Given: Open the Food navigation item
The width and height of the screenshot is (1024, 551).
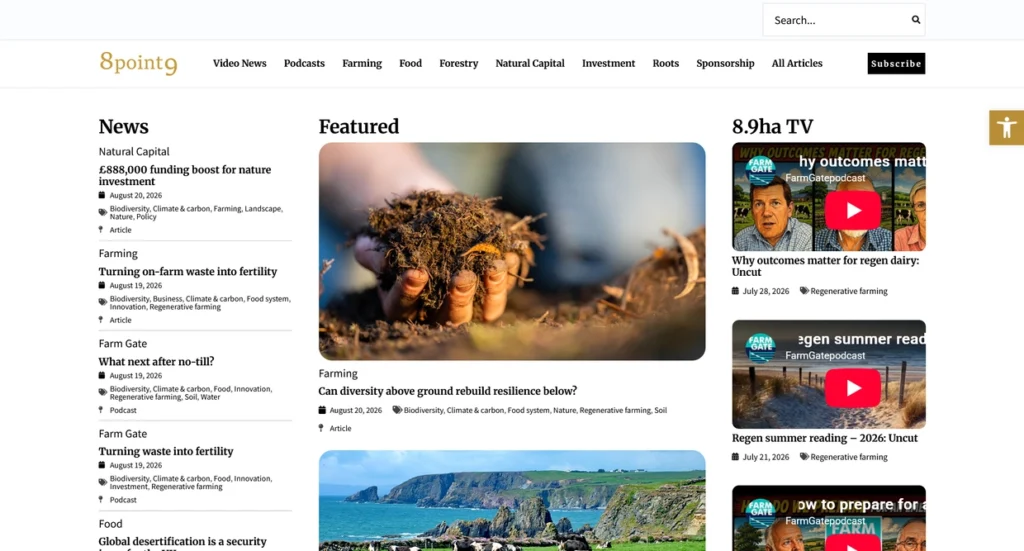Looking at the screenshot, I should point(411,63).
